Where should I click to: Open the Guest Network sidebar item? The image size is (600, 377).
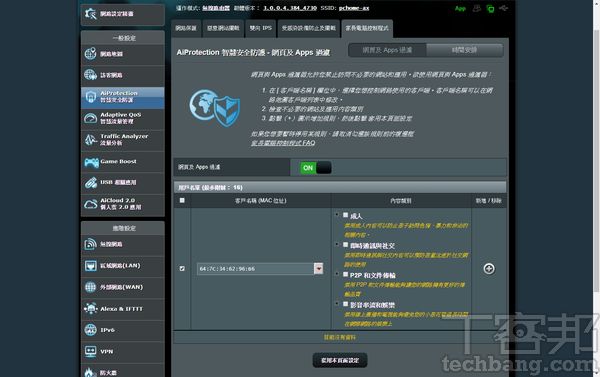[x=122, y=75]
